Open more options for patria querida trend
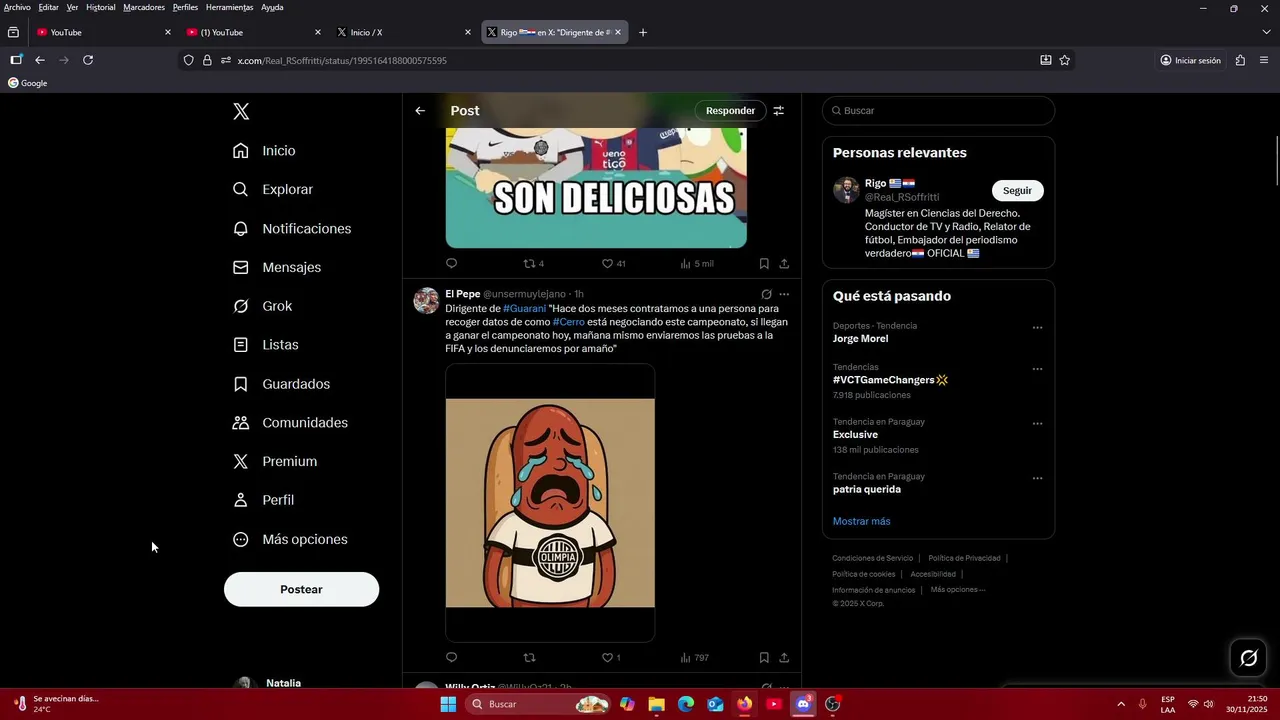Viewport: 1280px width, 720px height. [1037, 479]
